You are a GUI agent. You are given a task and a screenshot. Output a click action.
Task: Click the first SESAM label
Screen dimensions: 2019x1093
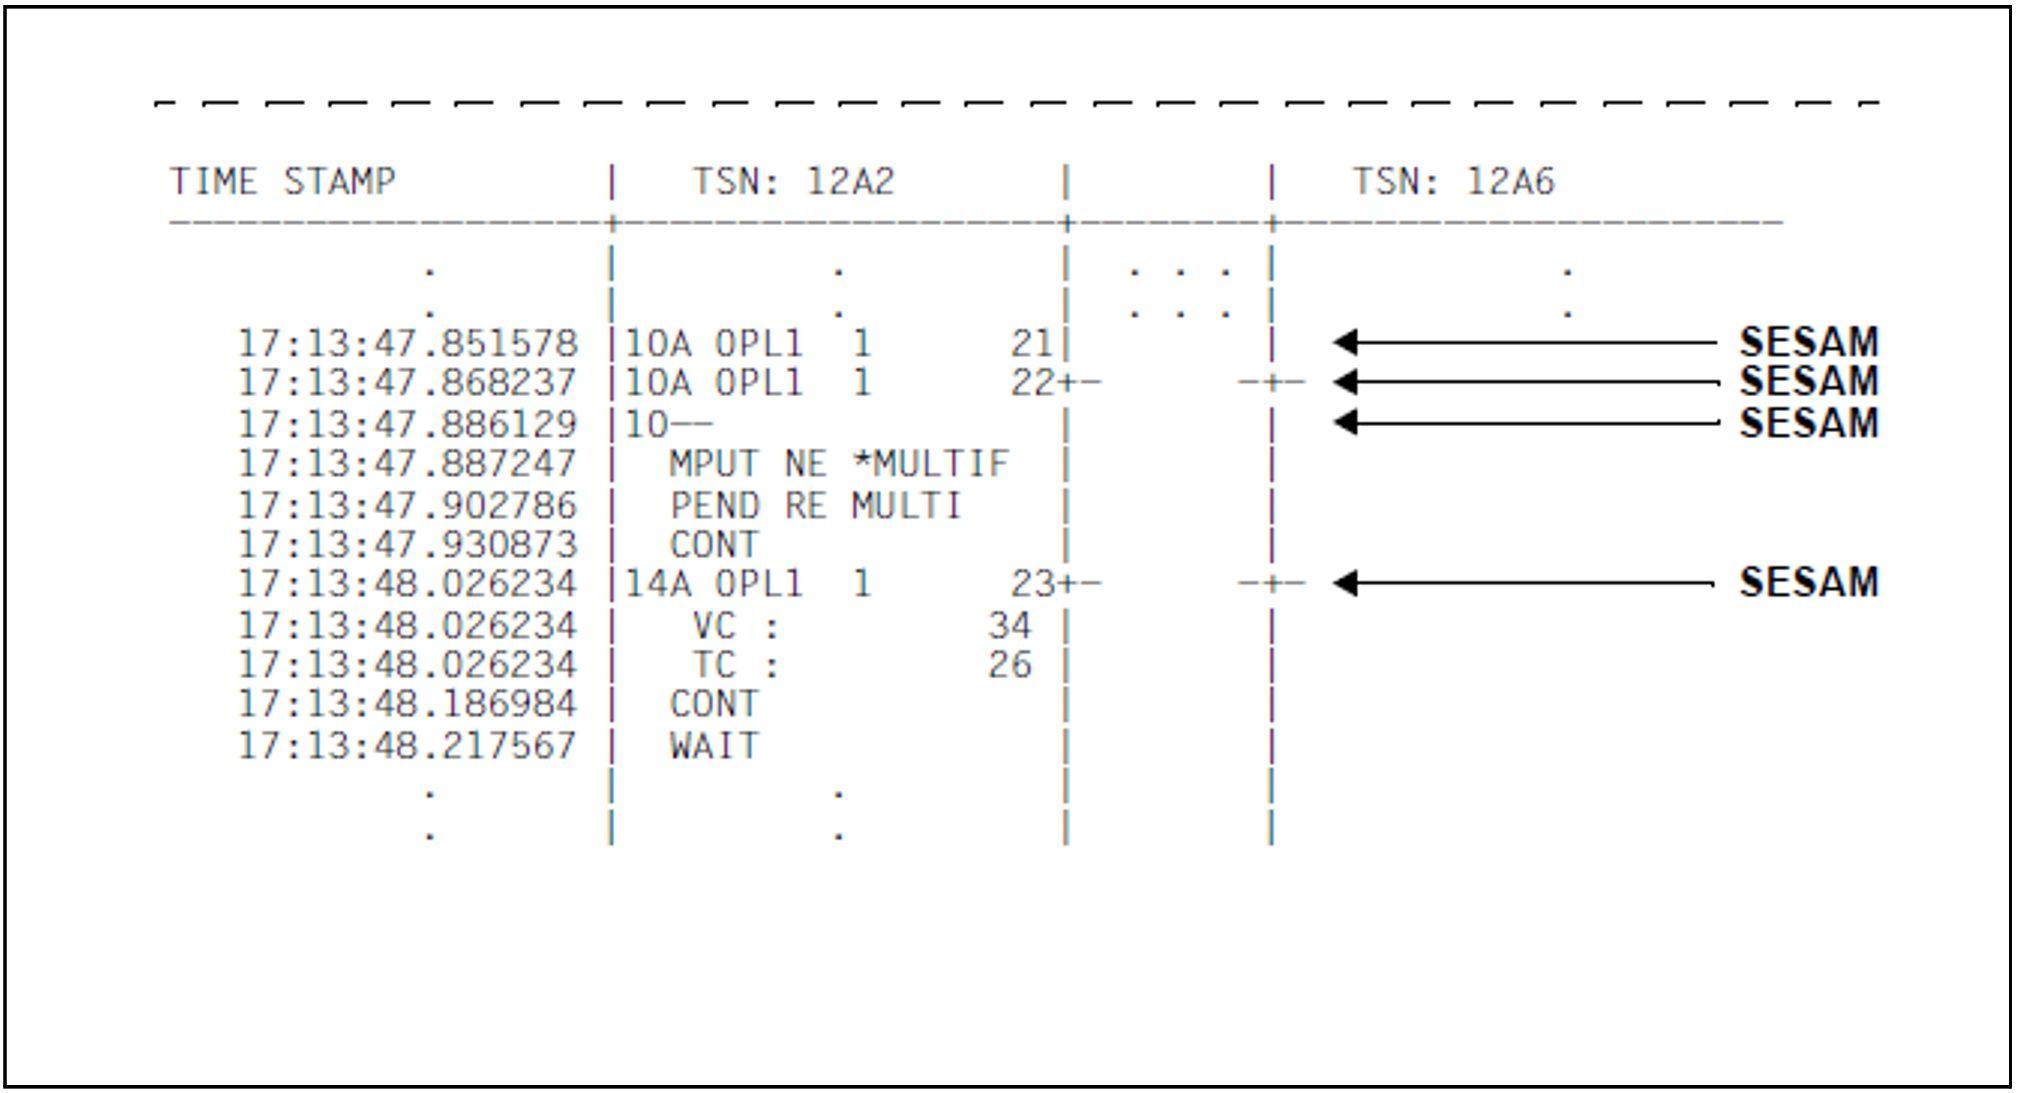1808,343
